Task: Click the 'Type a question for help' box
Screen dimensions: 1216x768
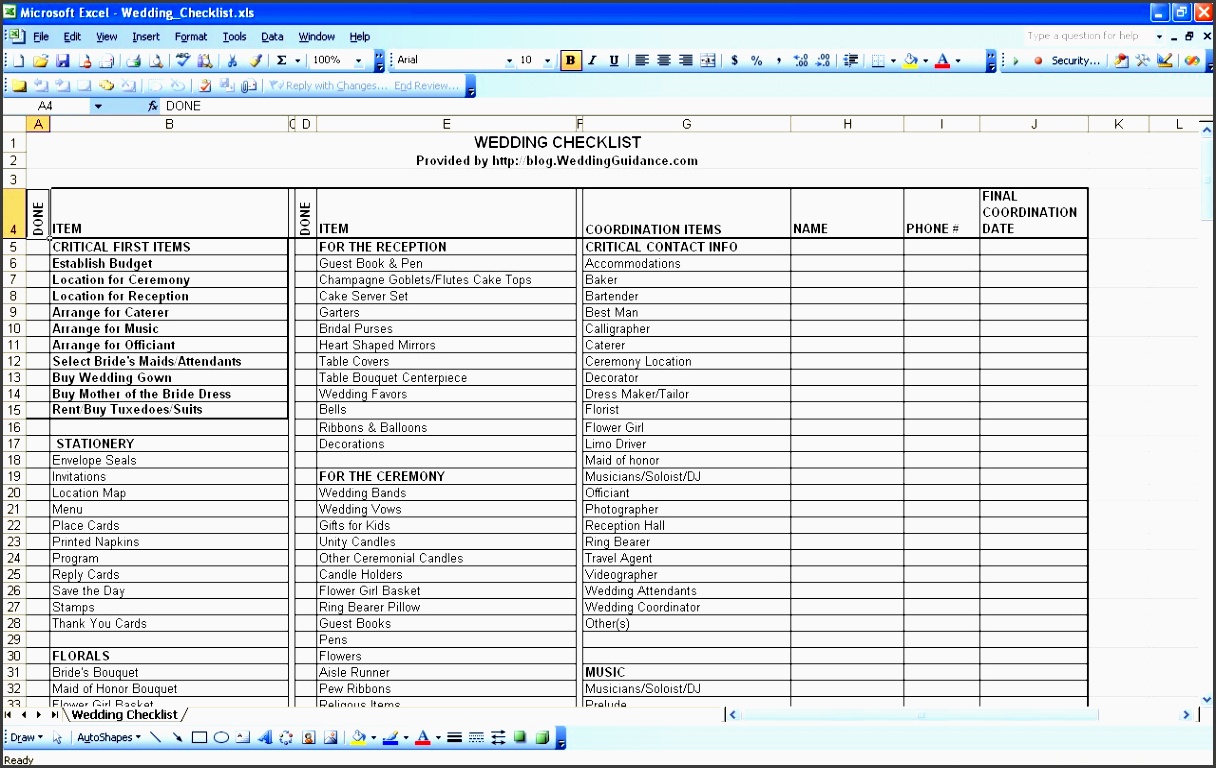Action: 1086,36
